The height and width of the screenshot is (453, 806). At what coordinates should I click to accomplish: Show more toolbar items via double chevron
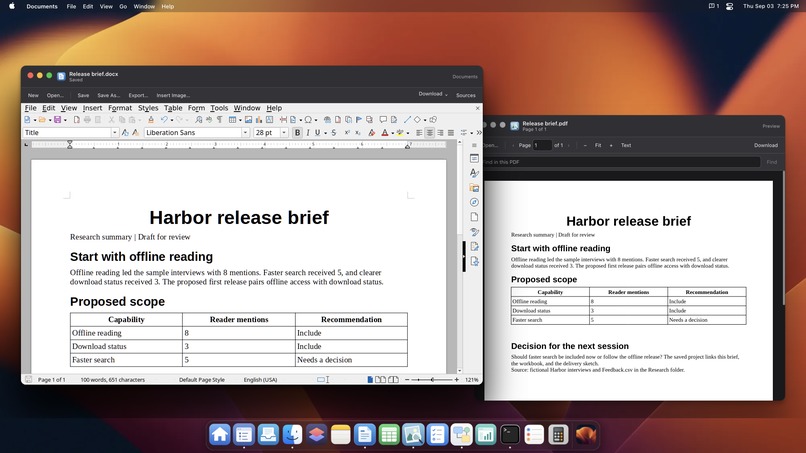point(479,133)
